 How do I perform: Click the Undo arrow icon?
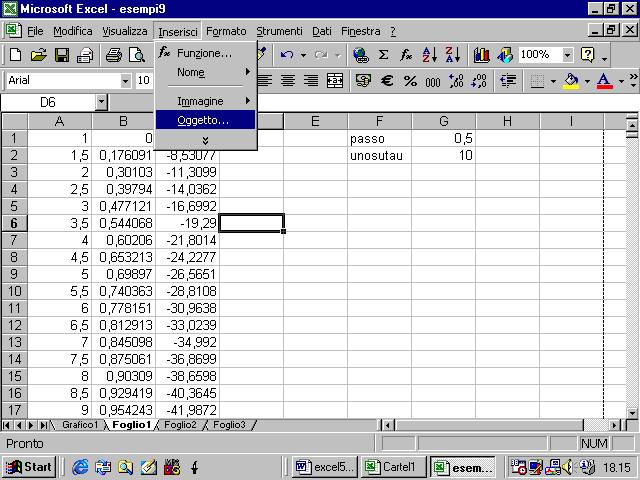point(287,55)
